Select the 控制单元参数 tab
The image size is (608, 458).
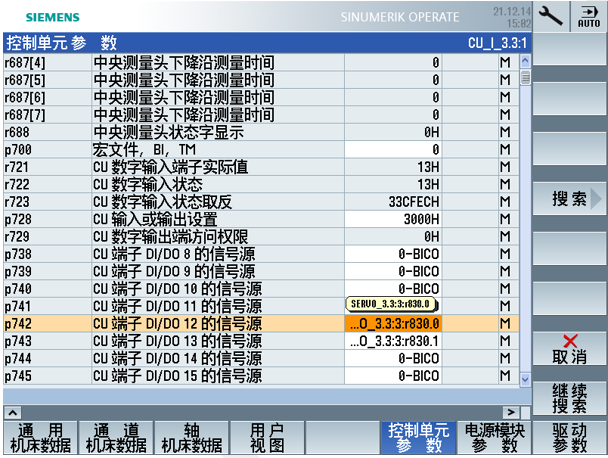click(x=418, y=438)
